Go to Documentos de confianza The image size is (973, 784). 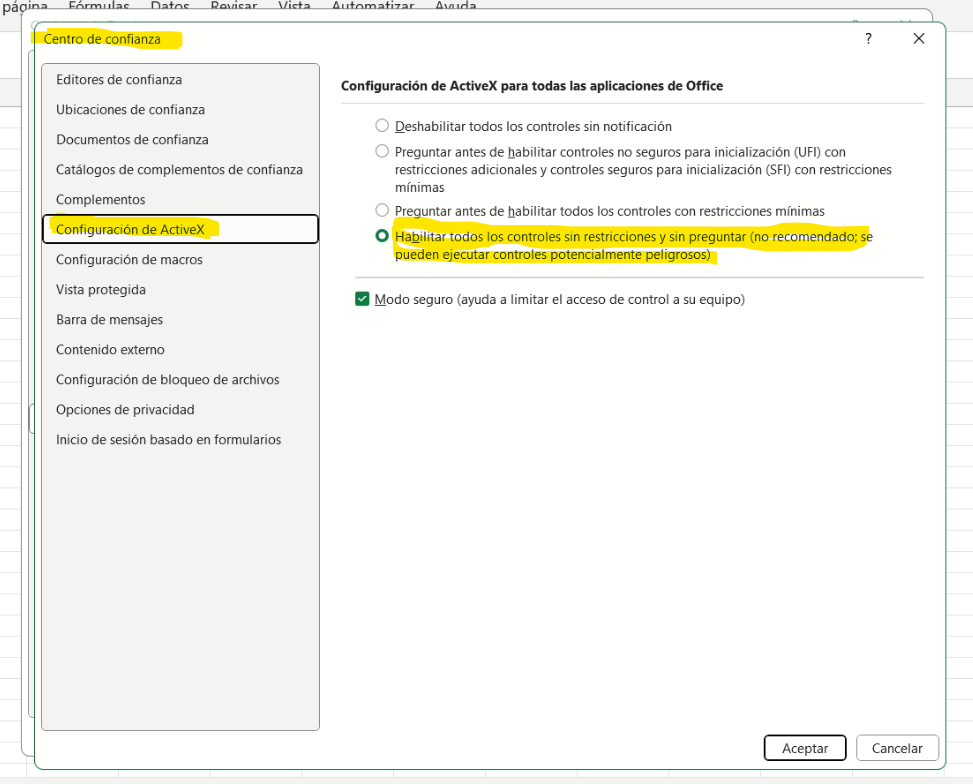(x=180, y=140)
